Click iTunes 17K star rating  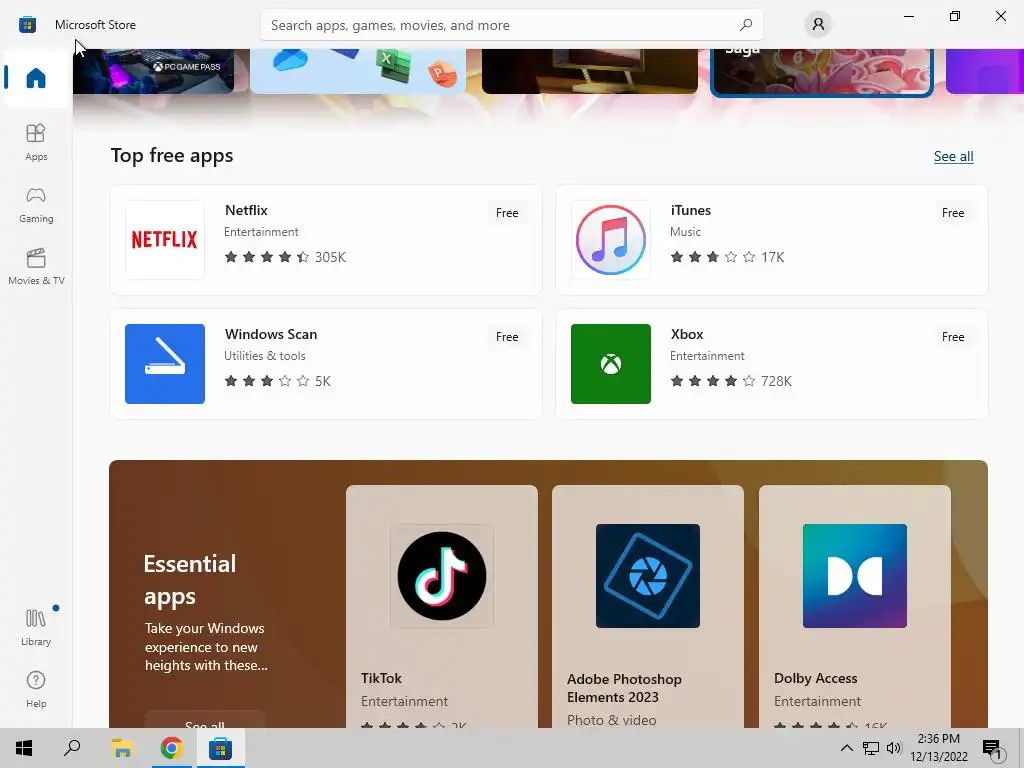tap(728, 257)
